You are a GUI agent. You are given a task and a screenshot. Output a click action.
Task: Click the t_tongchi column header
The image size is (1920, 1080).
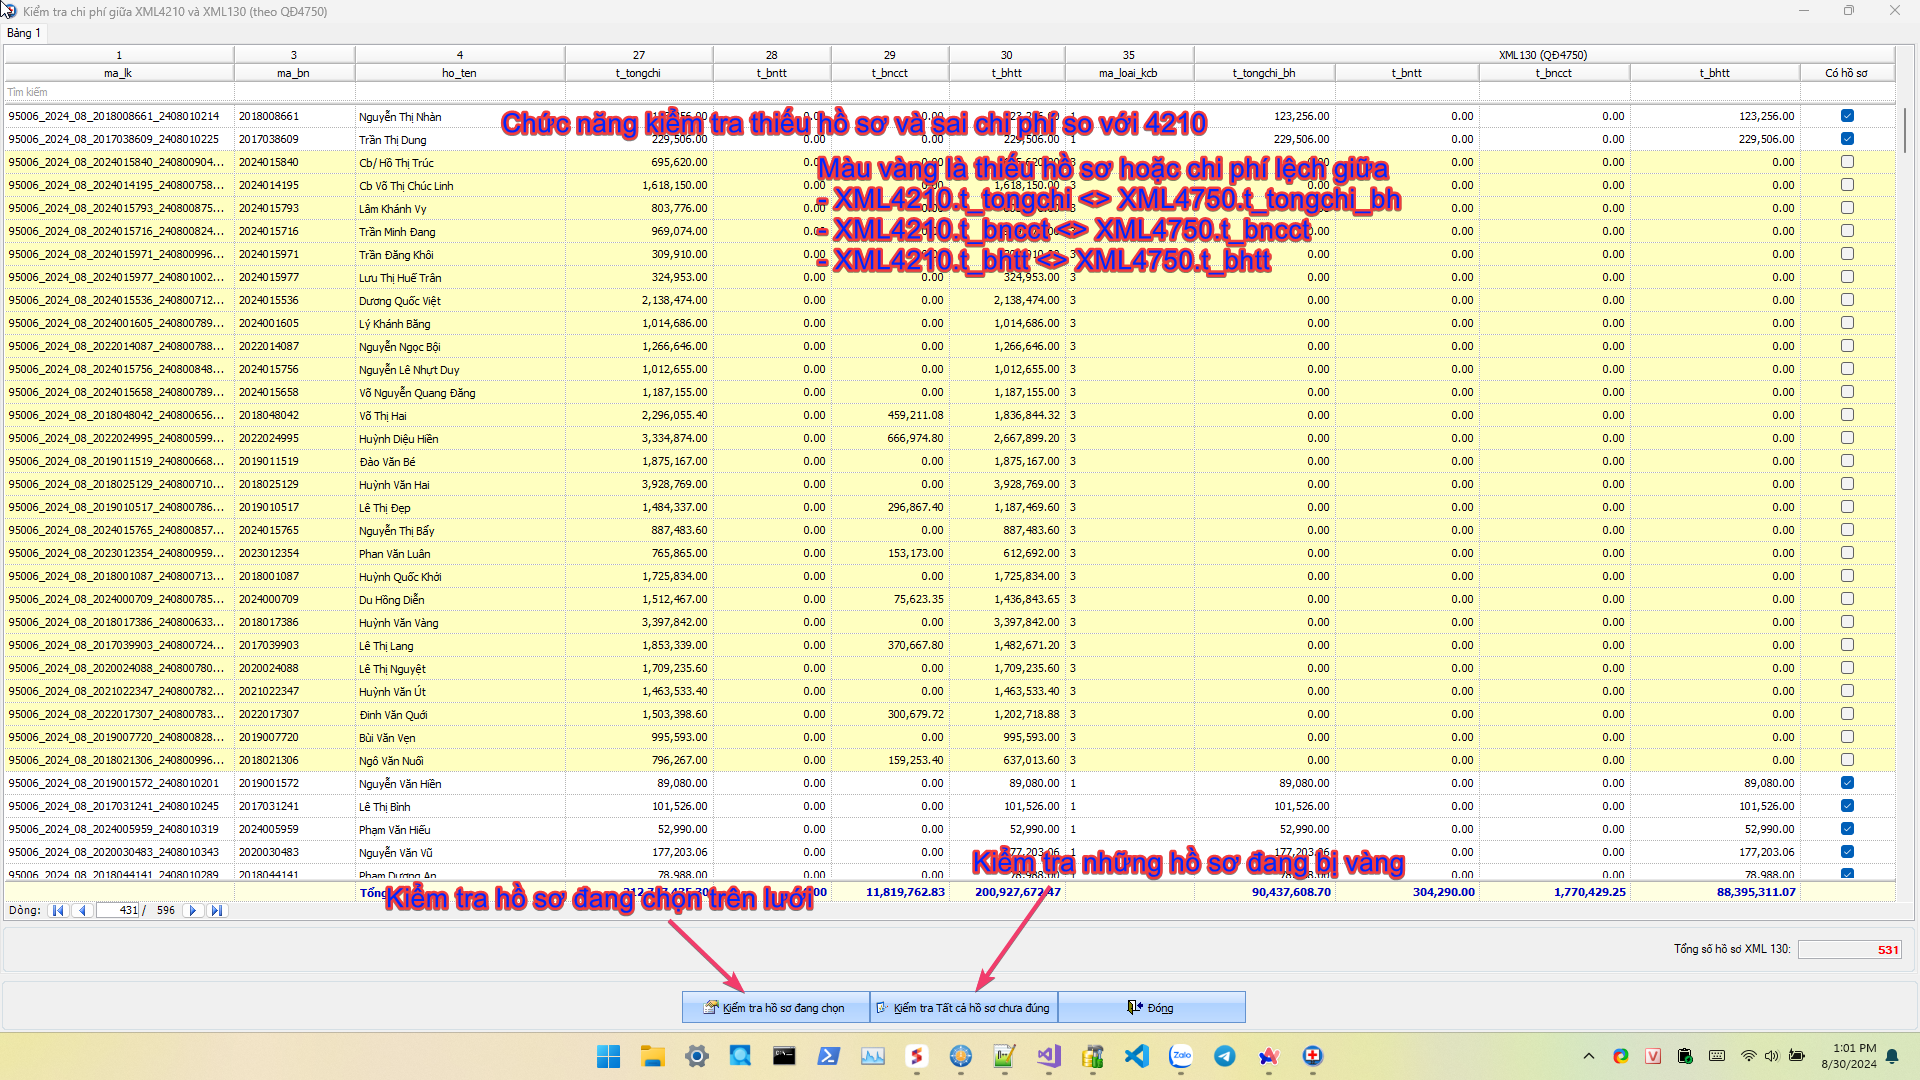click(x=638, y=73)
